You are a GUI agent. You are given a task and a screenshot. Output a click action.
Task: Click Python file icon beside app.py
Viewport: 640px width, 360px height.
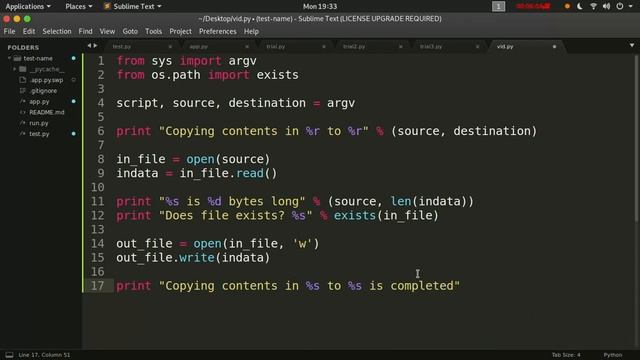pyautogui.click(x=23, y=101)
